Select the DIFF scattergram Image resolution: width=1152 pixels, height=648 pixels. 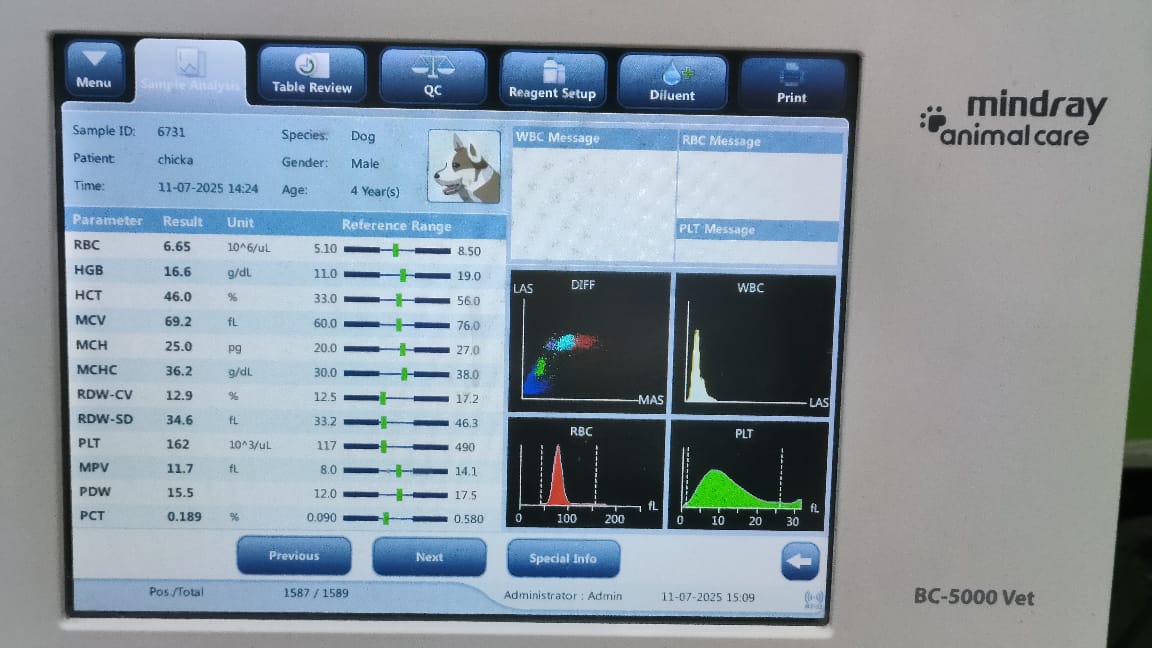point(589,342)
